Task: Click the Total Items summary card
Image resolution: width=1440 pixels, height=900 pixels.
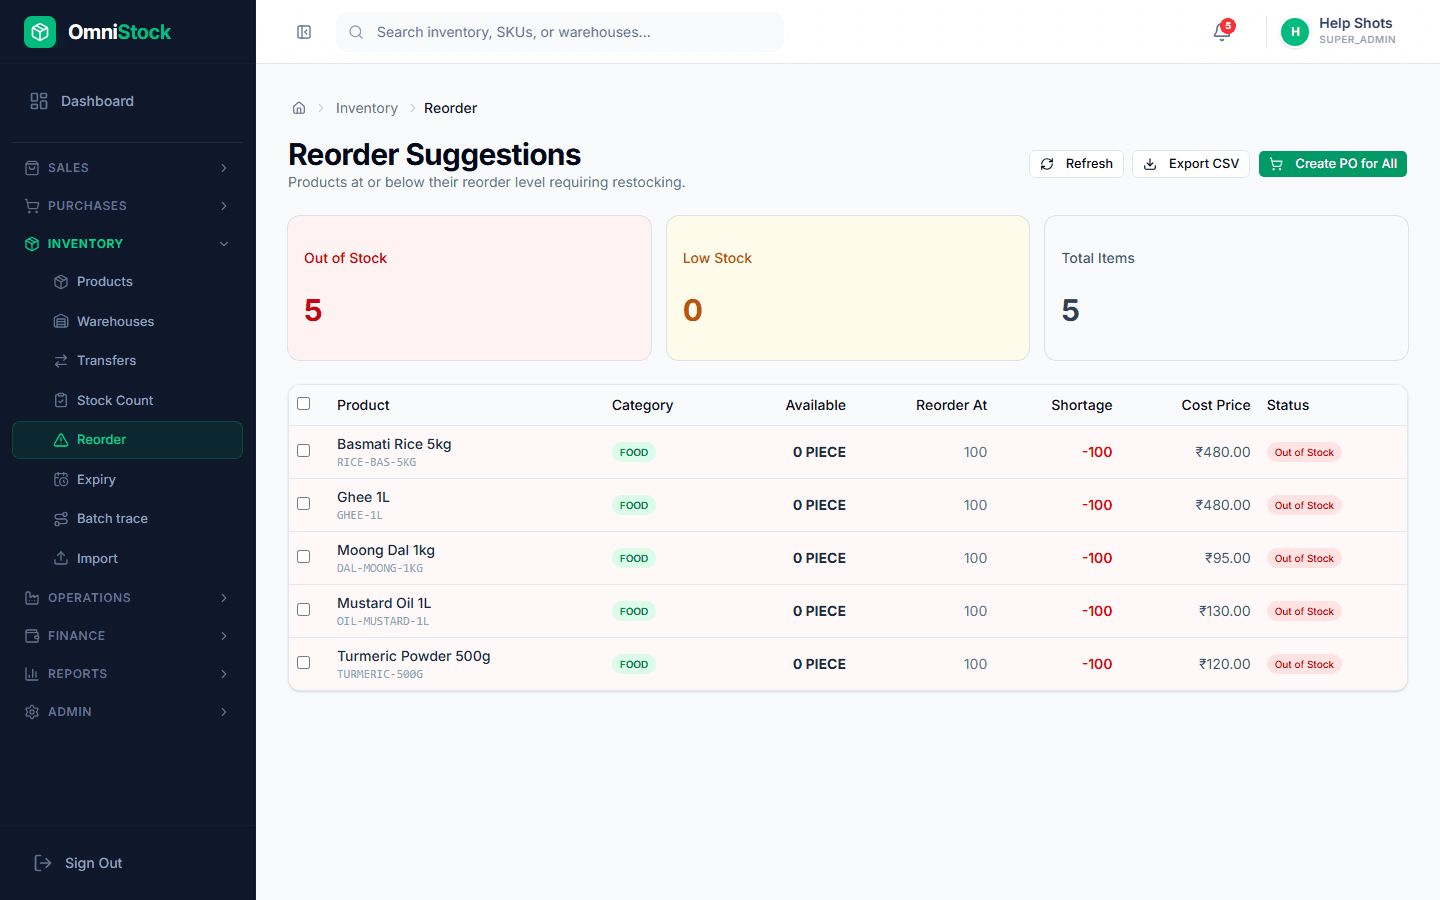Action: 1226,288
